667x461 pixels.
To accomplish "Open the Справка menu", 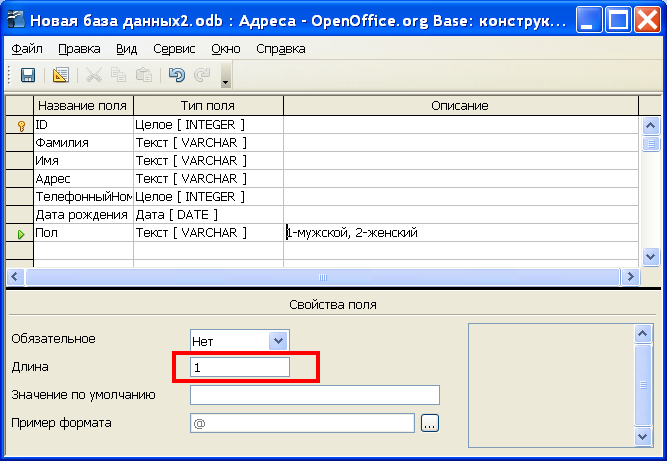I will tap(280, 49).
